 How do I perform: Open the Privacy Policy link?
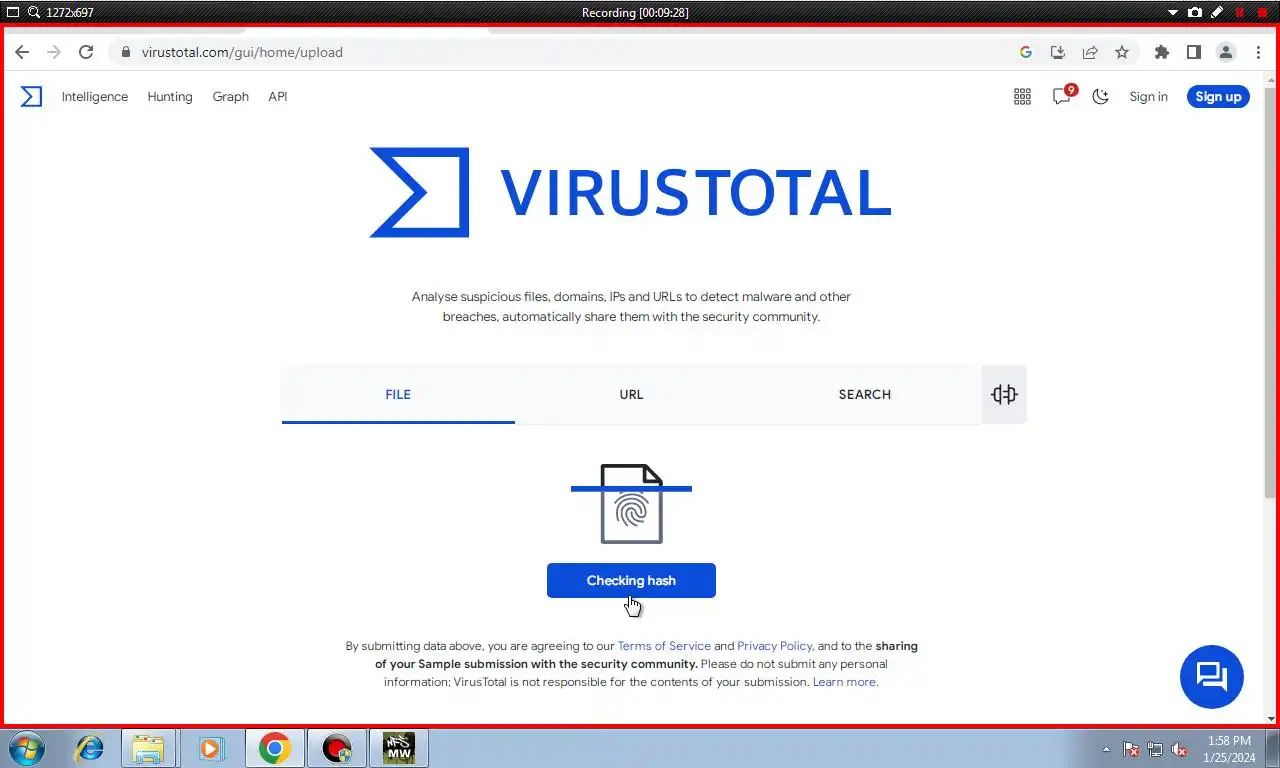point(775,646)
